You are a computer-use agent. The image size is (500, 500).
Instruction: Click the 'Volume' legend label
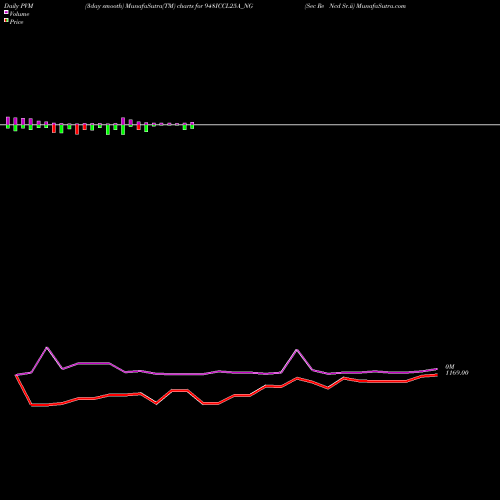tap(19, 14)
